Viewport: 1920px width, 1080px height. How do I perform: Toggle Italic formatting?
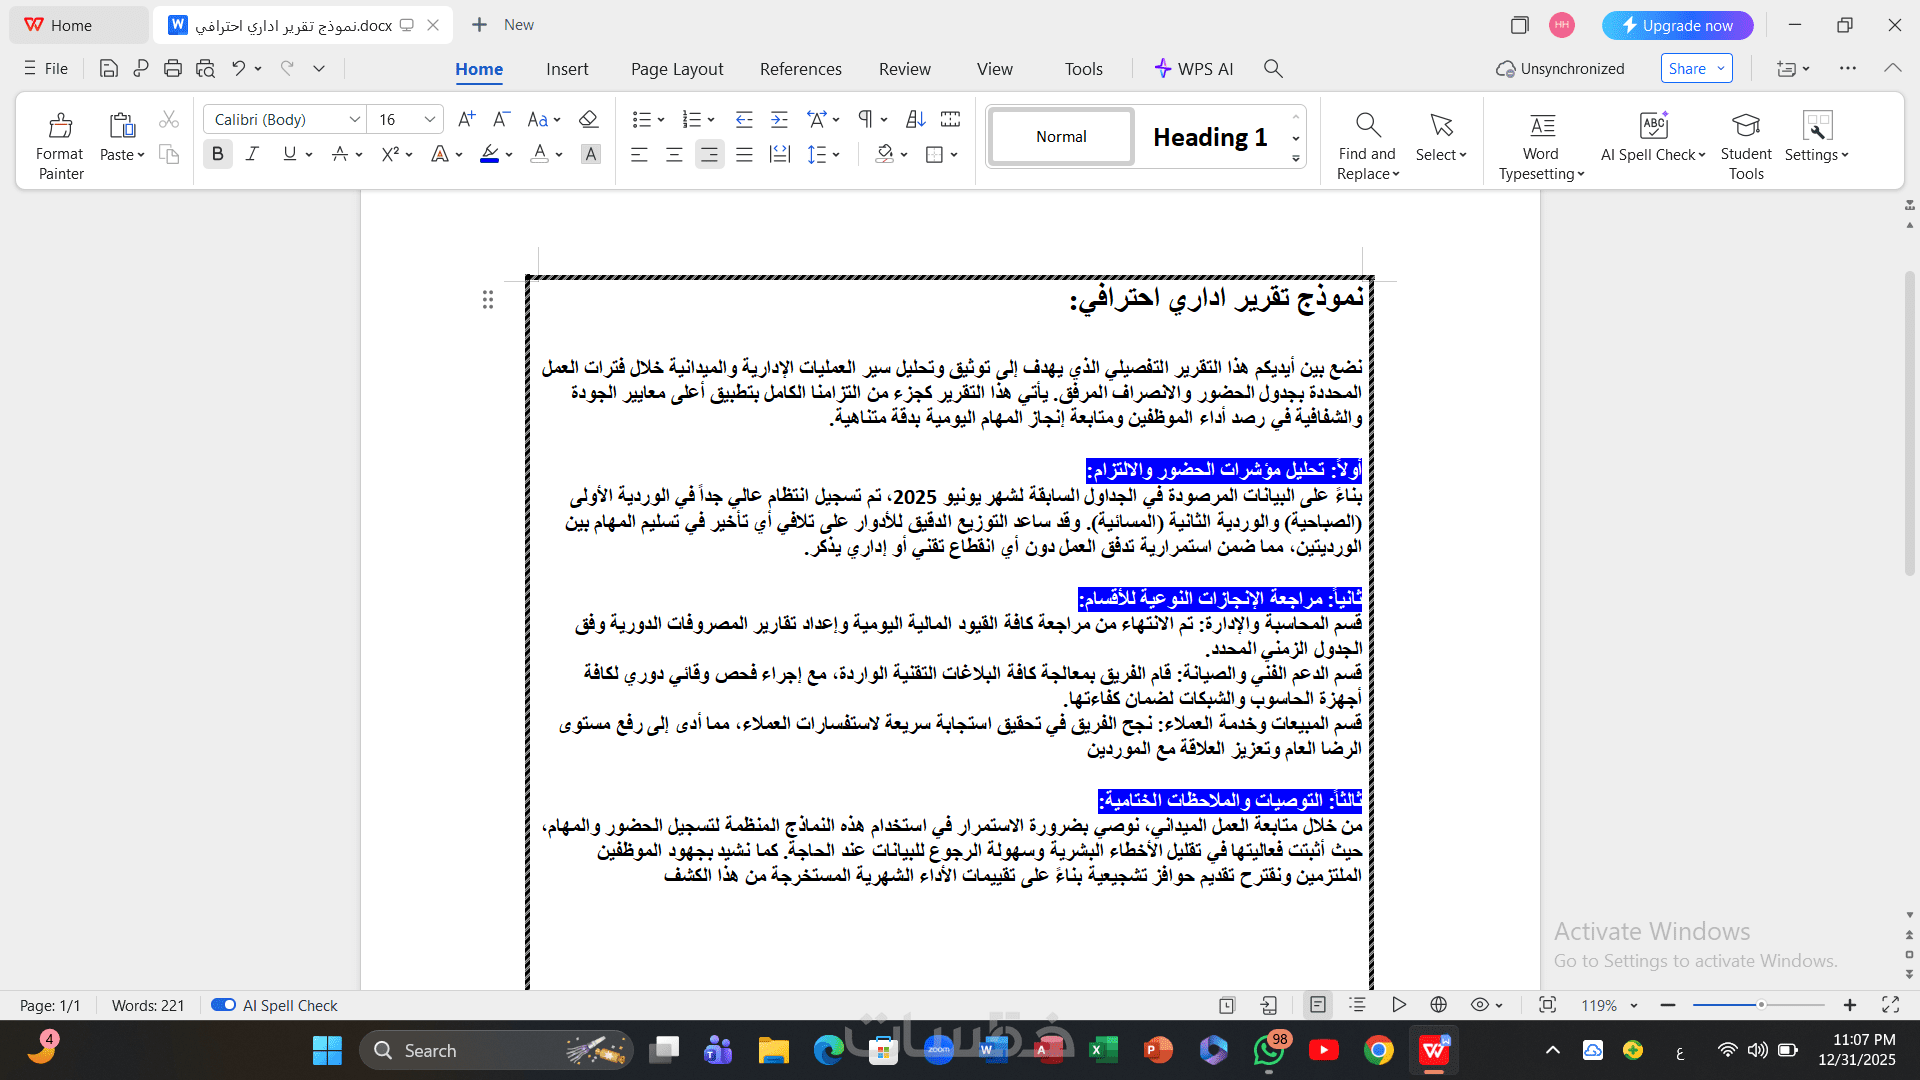[252, 154]
